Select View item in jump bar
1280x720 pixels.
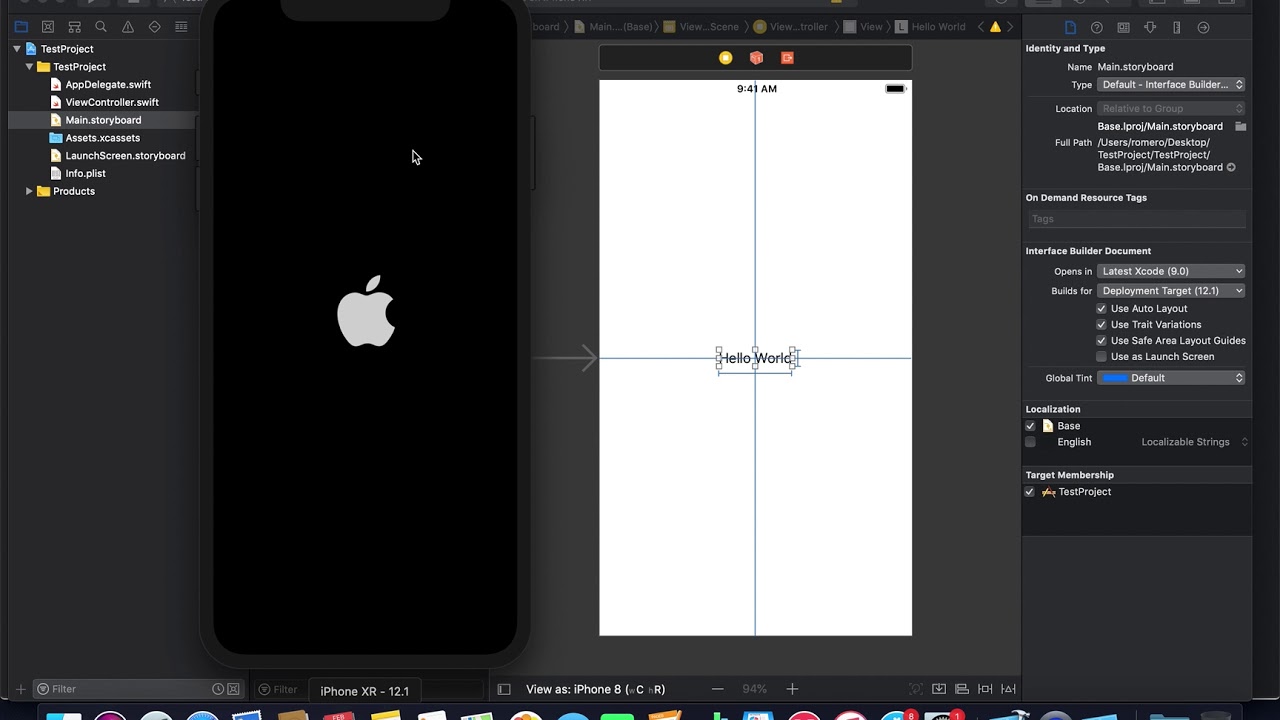864,27
